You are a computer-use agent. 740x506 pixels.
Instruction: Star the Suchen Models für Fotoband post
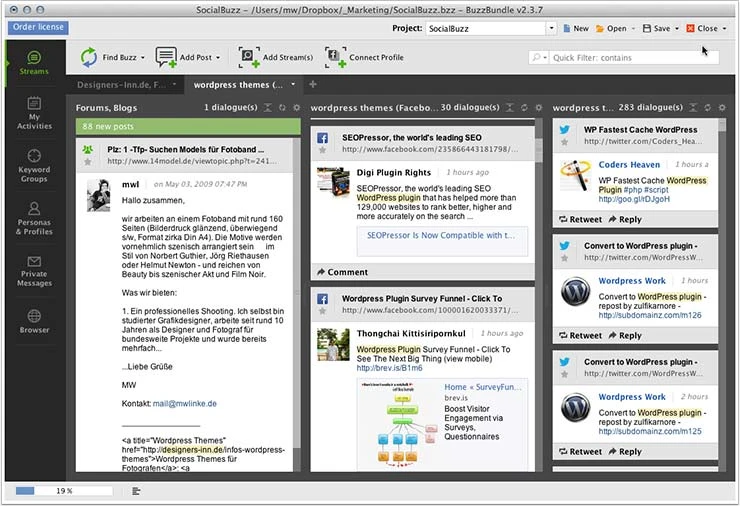coord(87,162)
